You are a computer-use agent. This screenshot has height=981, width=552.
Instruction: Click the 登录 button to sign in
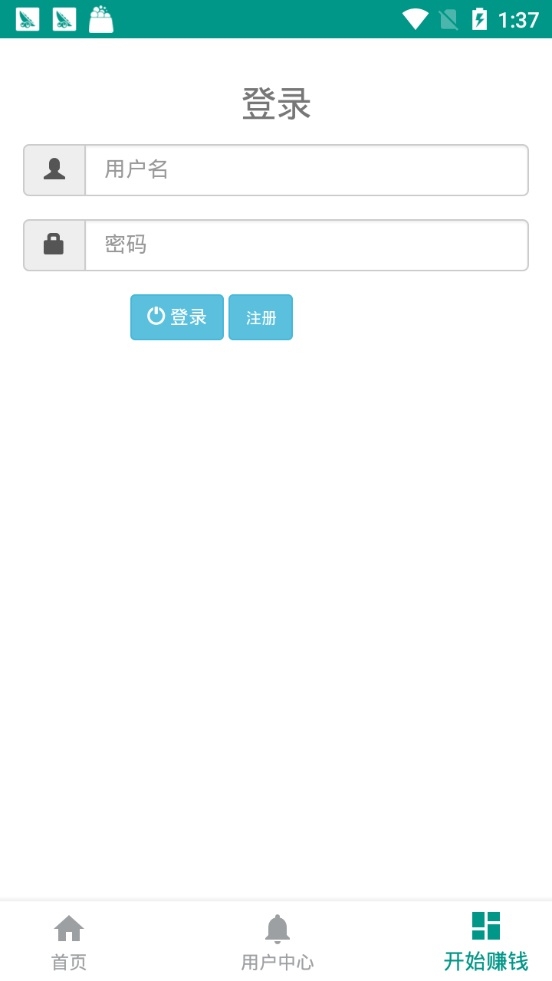tap(176, 317)
